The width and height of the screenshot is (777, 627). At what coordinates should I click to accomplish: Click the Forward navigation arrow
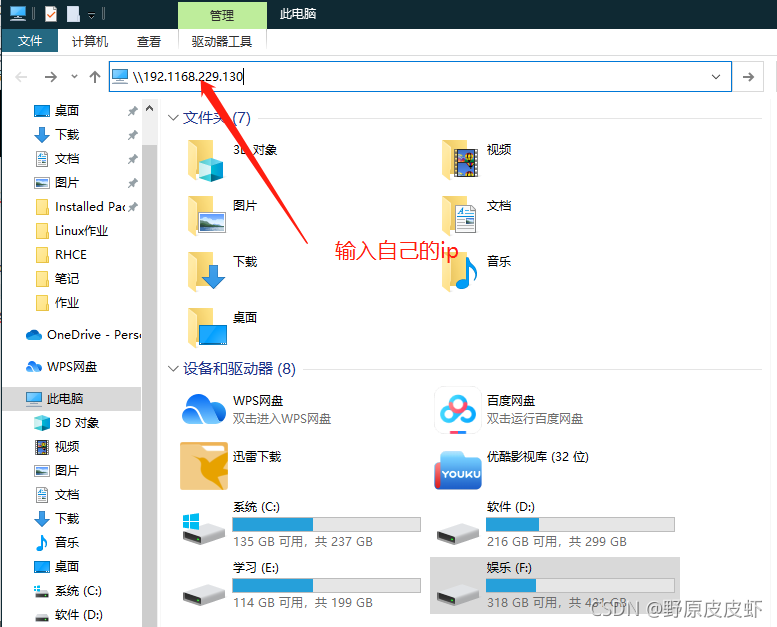50,77
